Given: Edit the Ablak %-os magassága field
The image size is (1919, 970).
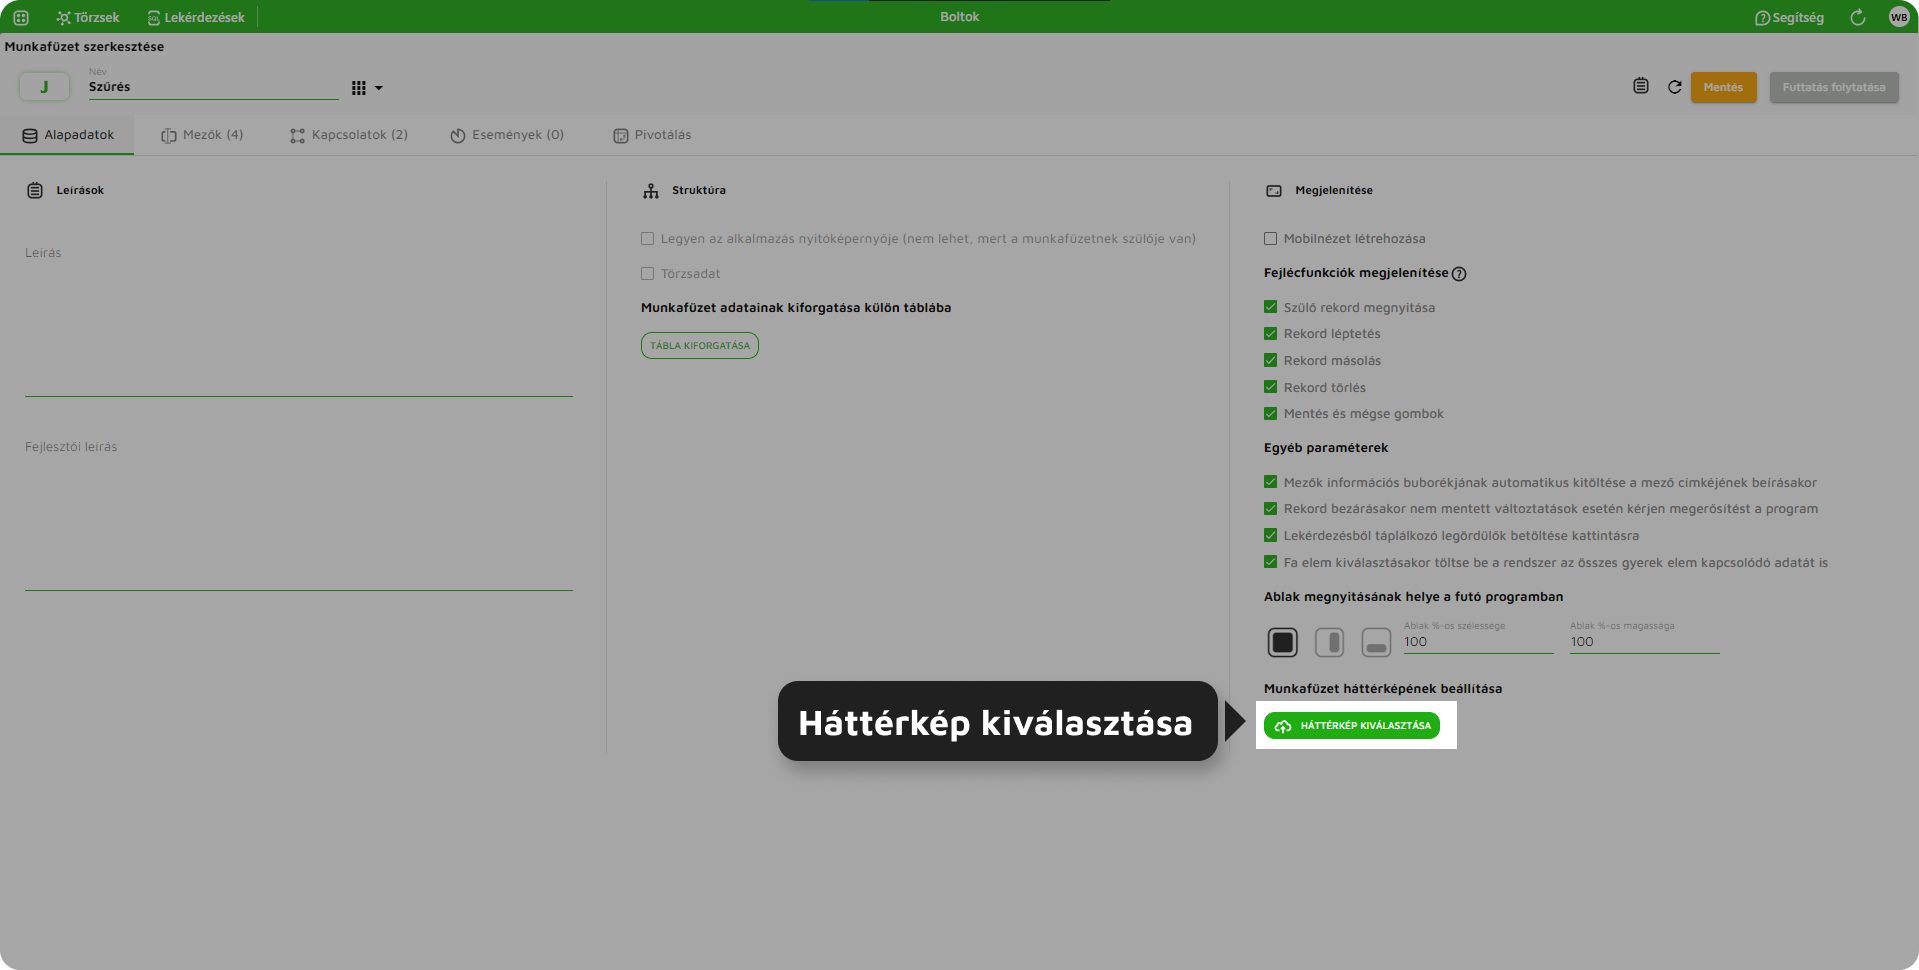Looking at the screenshot, I should pos(1644,642).
